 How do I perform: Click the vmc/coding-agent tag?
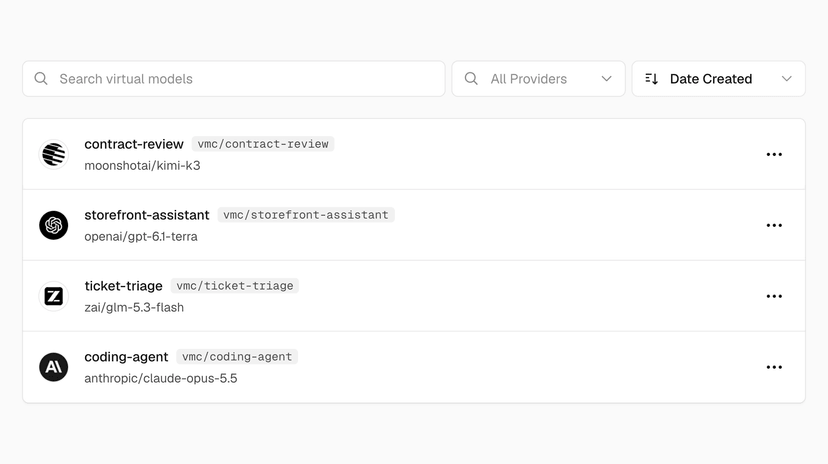click(237, 356)
